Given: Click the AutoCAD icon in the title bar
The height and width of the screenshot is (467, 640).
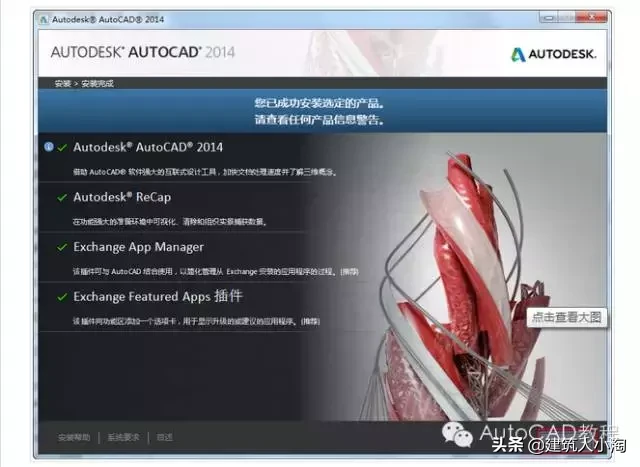Looking at the screenshot, I should (x=44, y=20).
